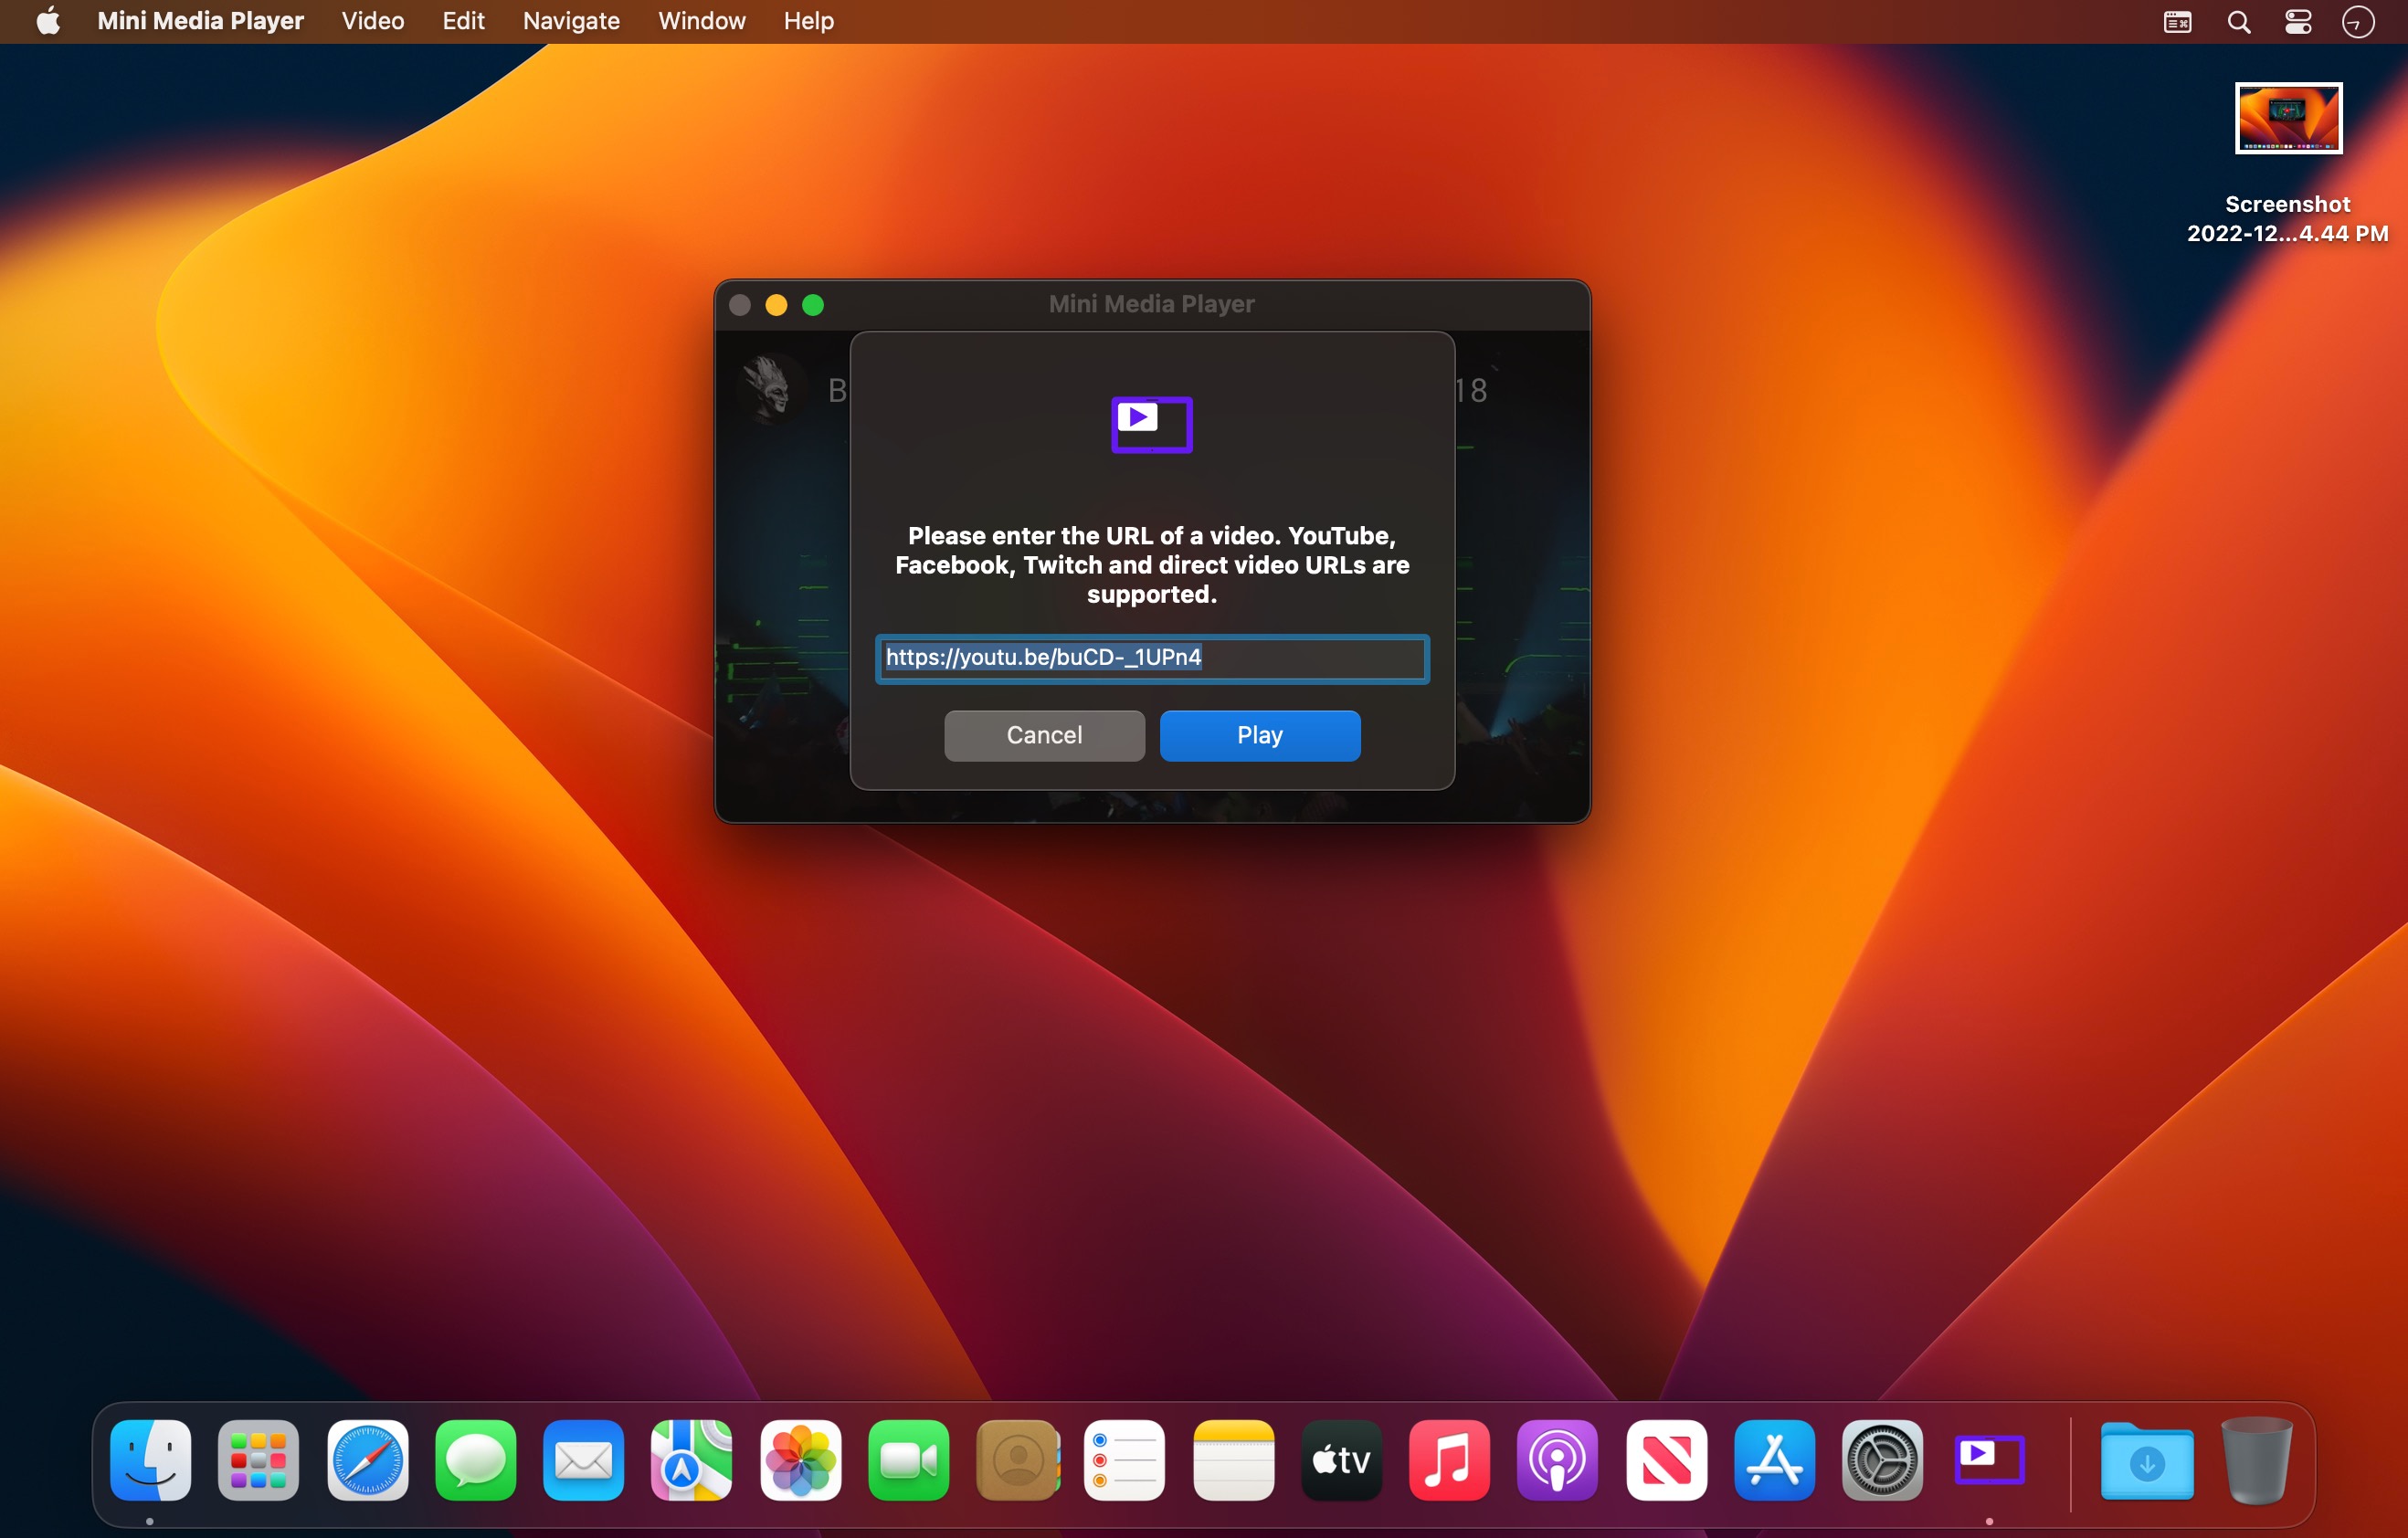Minimize the Mini Media Player window
The height and width of the screenshot is (1538, 2408).
(776, 305)
